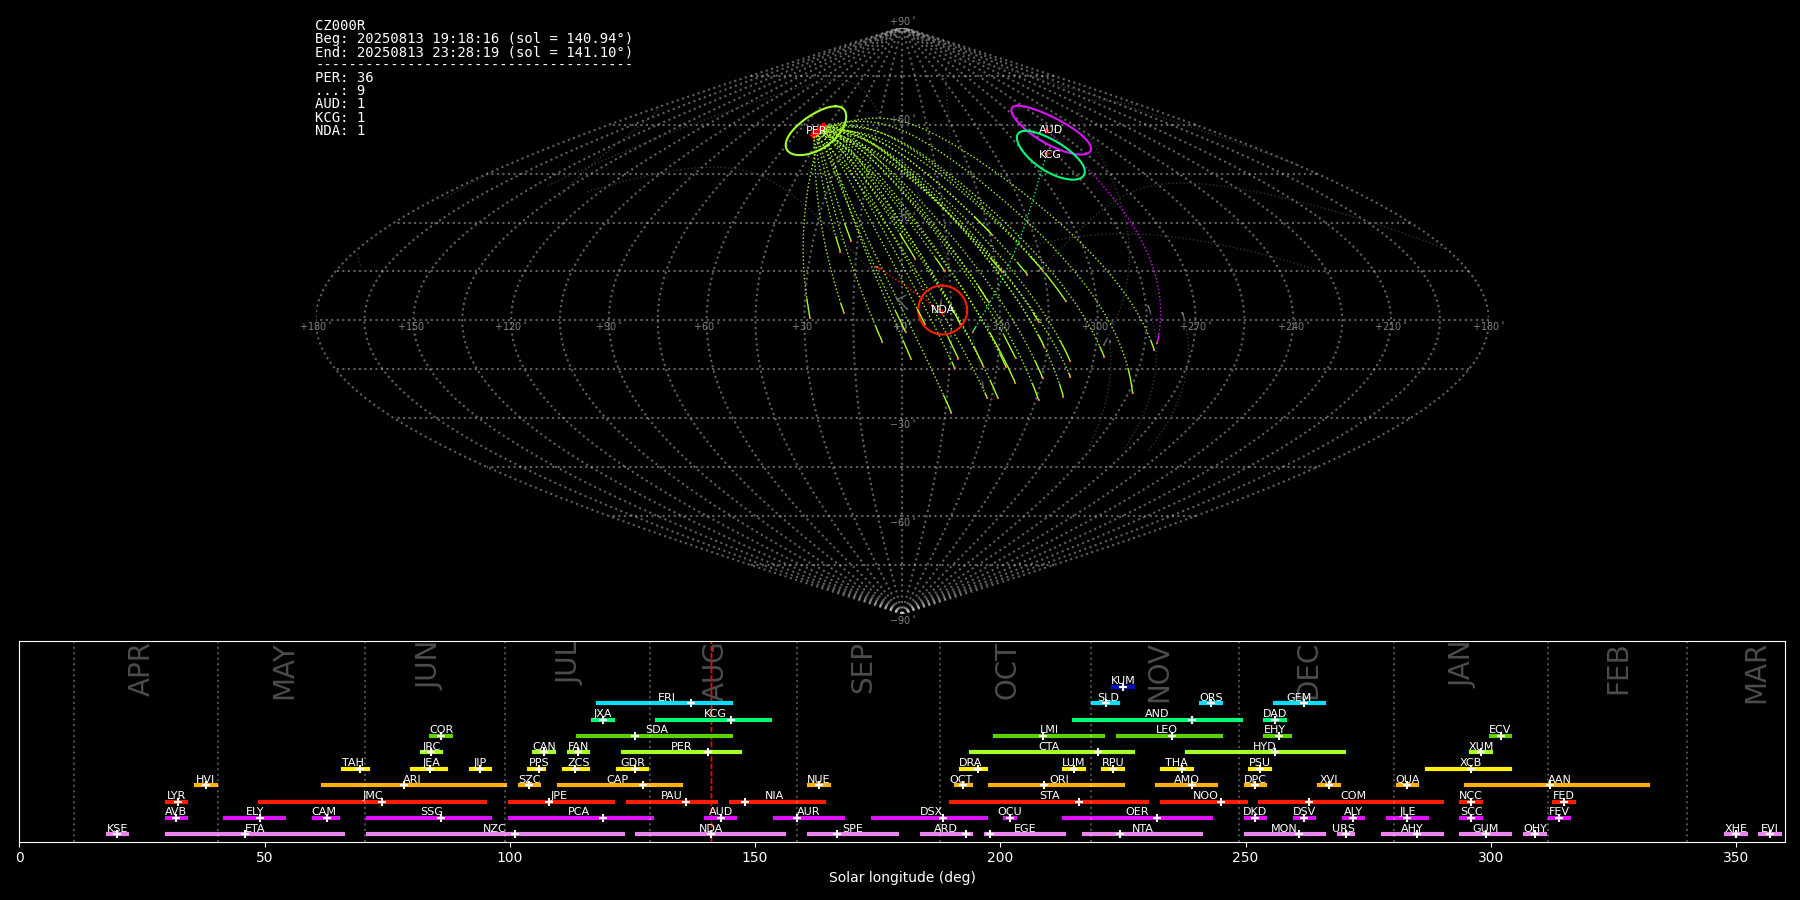Click the AUD radiant label on sky map
Viewport: 1800px width, 900px height.
(1050, 130)
